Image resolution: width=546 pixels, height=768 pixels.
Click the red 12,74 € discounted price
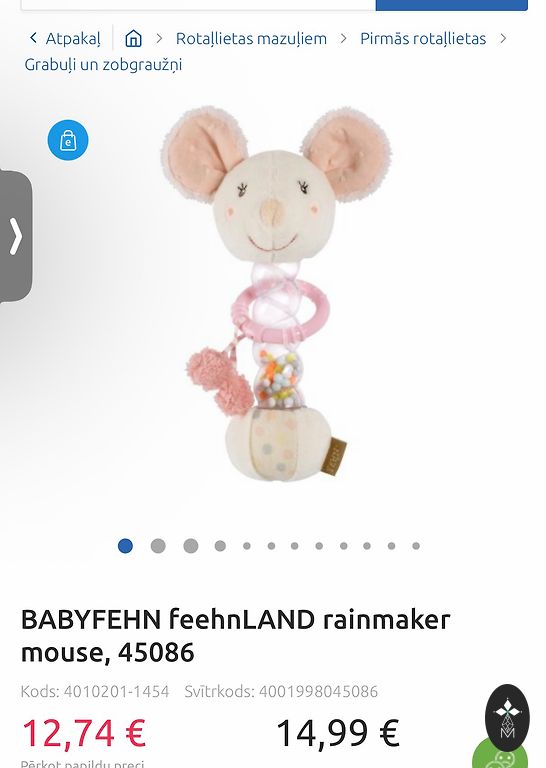[84, 733]
